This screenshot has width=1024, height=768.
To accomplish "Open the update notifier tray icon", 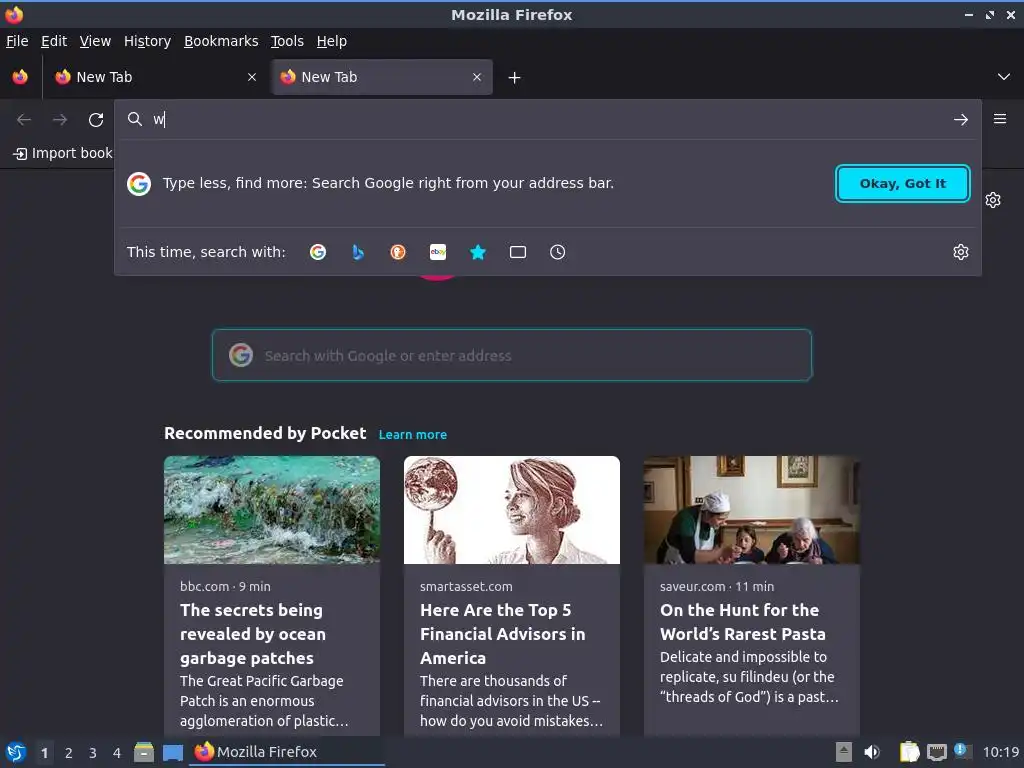I will tap(961, 750).
